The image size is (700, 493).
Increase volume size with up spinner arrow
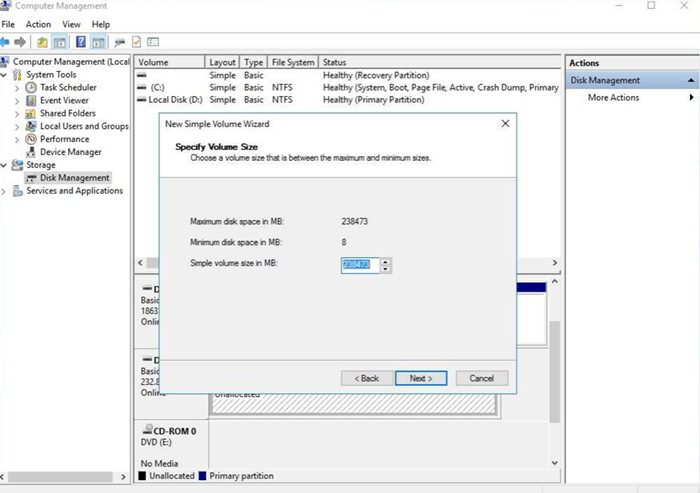coord(385,261)
